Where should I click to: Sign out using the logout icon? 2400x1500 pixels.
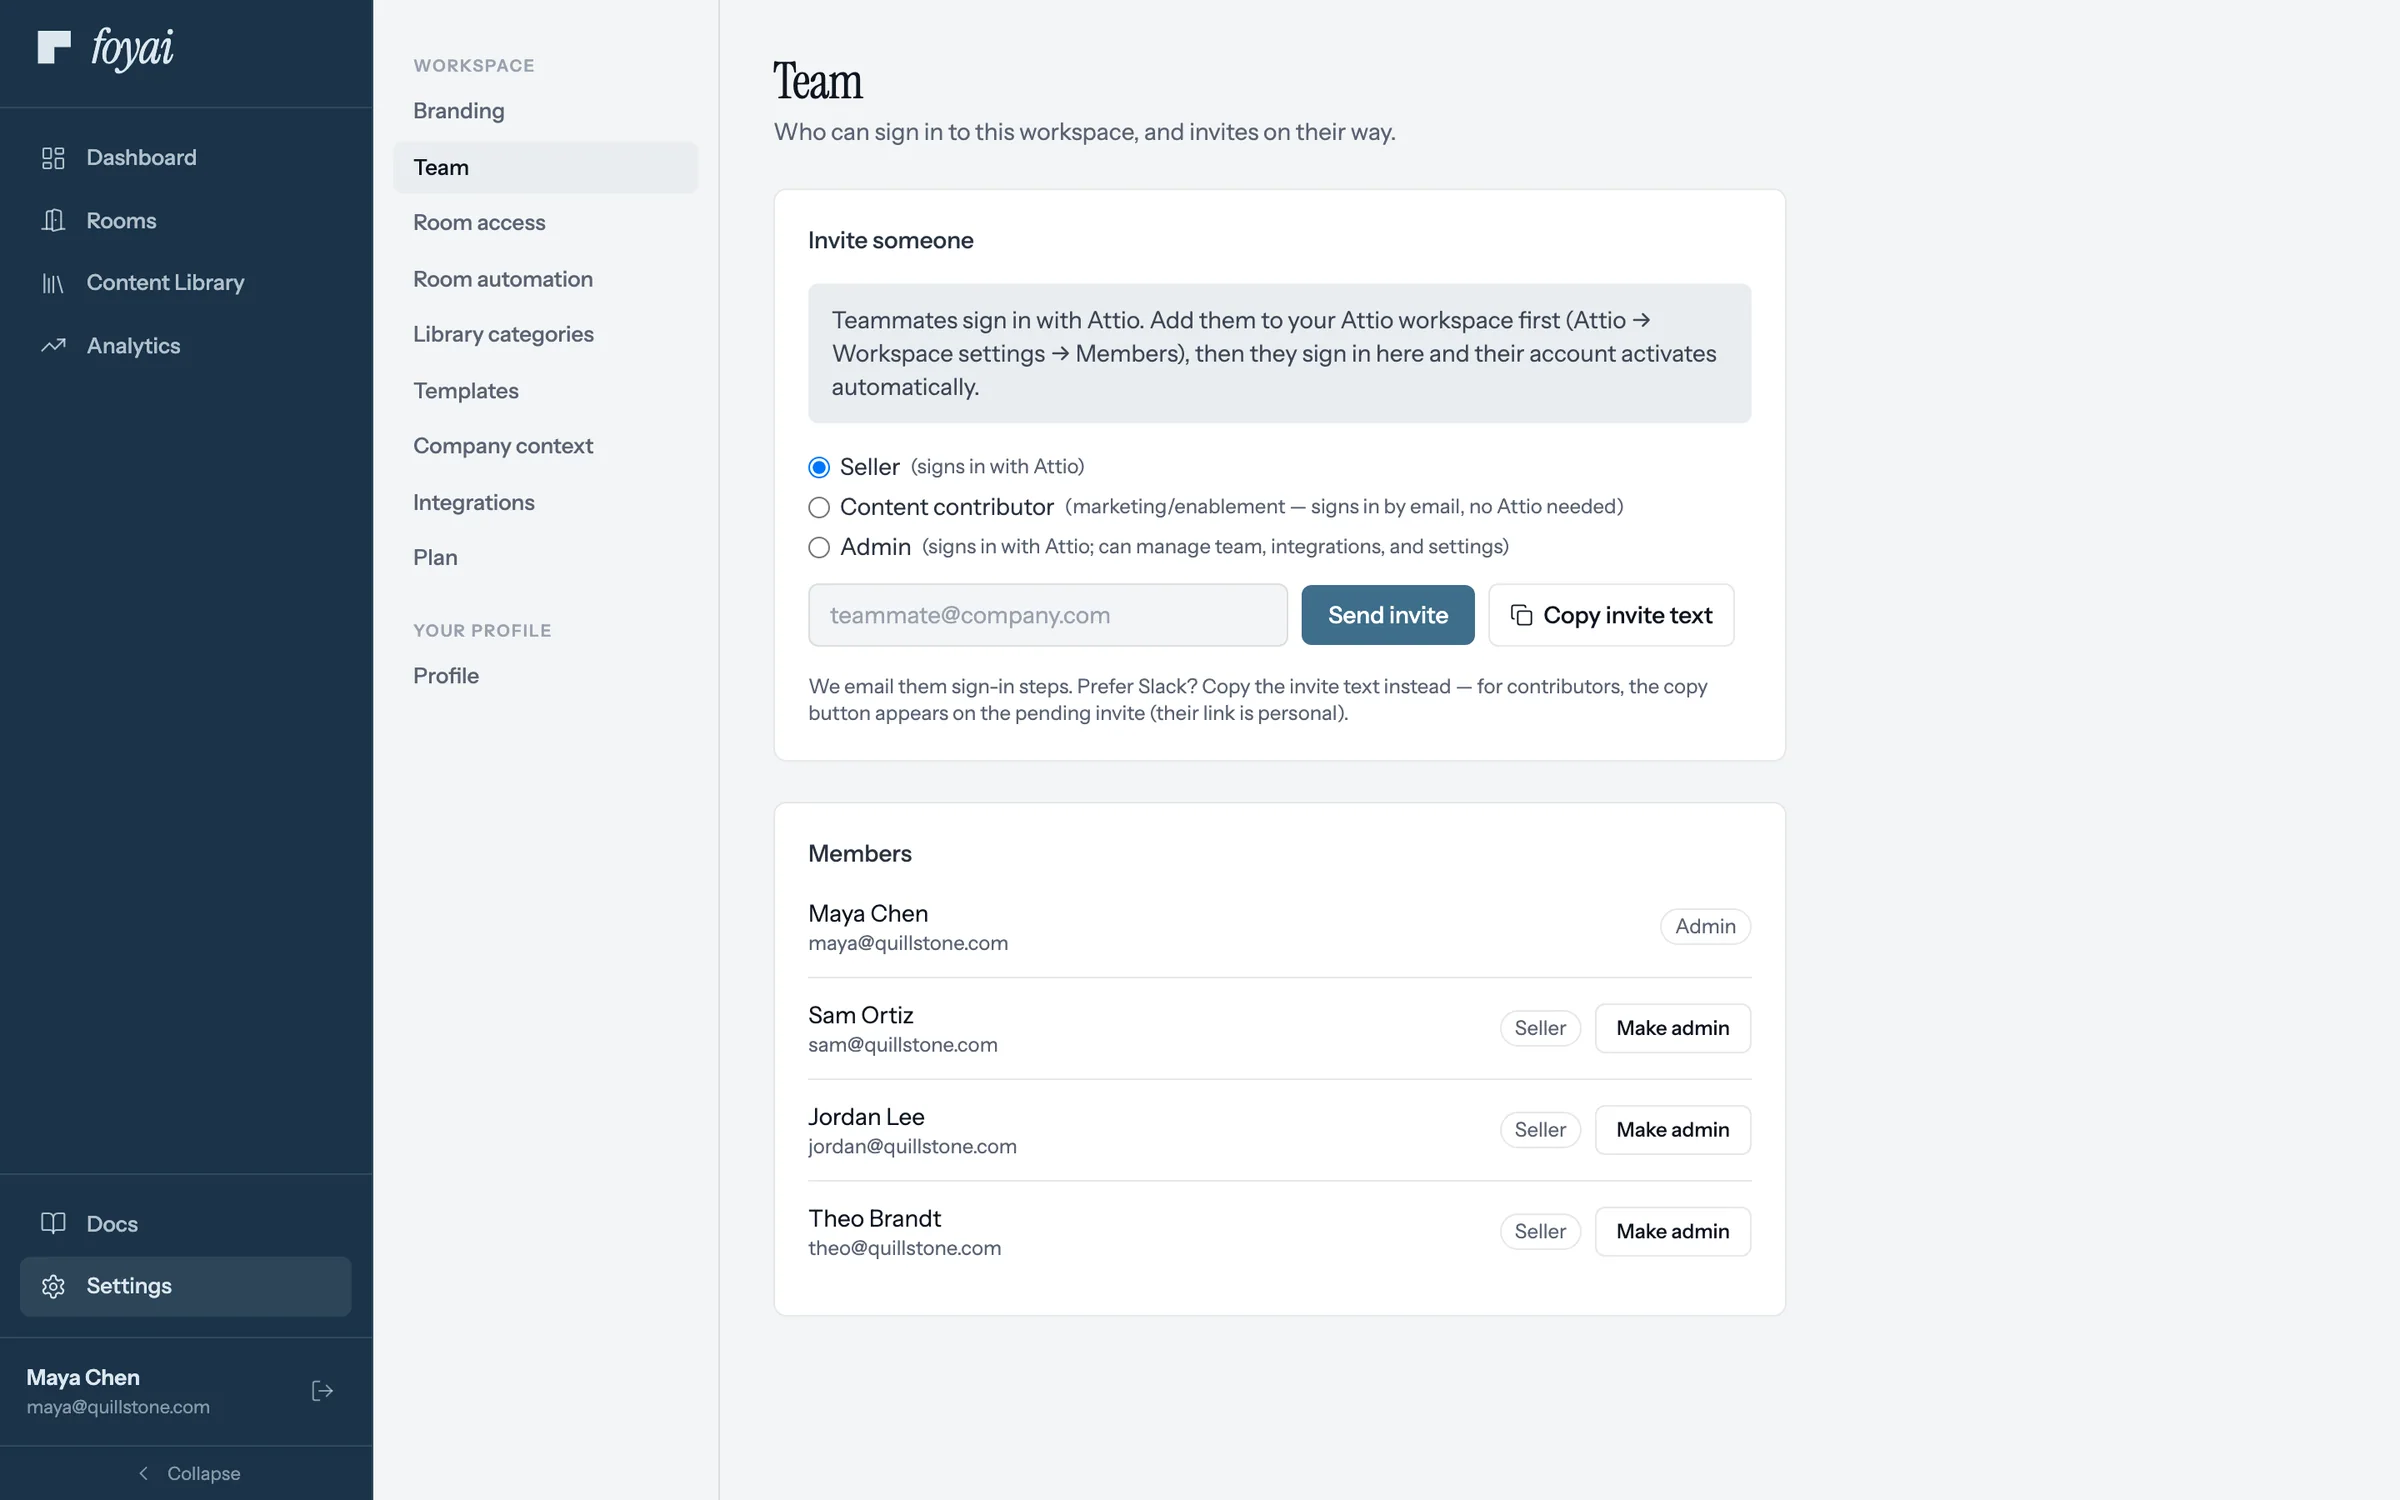click(322, 1391)
